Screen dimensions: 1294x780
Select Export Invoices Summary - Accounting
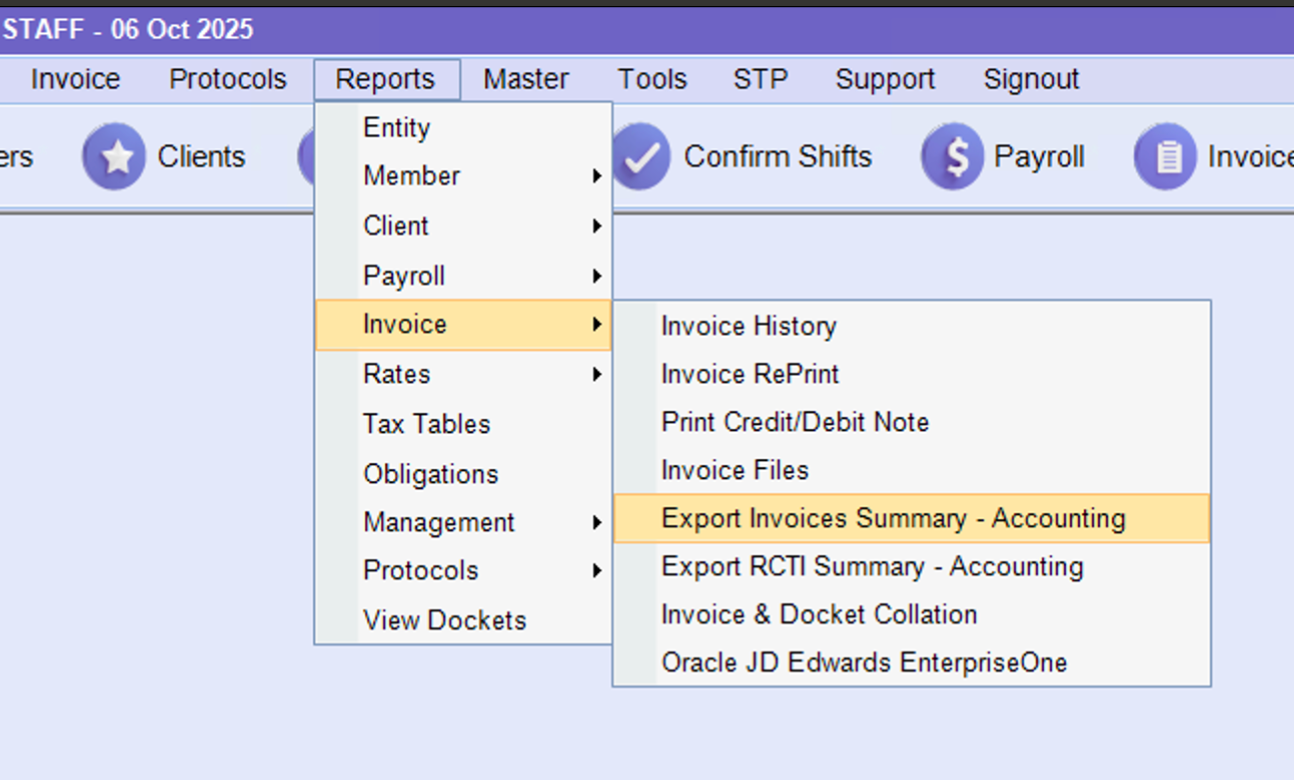coord(893,518)
